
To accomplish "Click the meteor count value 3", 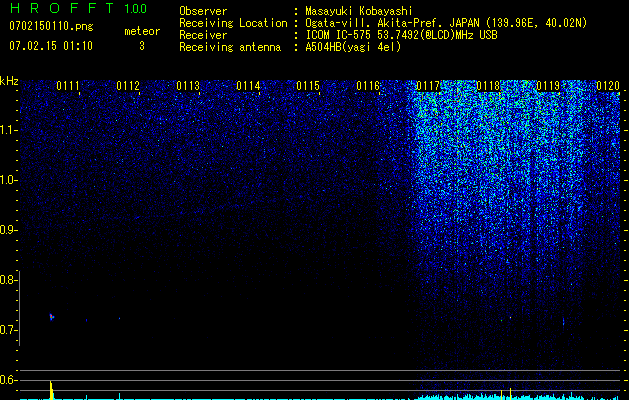I will (142, 46).
